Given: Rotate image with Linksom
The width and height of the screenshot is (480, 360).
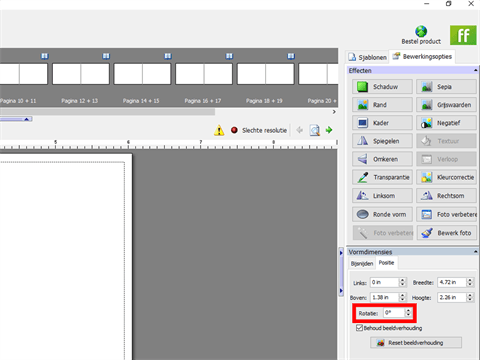Looking at the screenshot, I should point(382,196).
